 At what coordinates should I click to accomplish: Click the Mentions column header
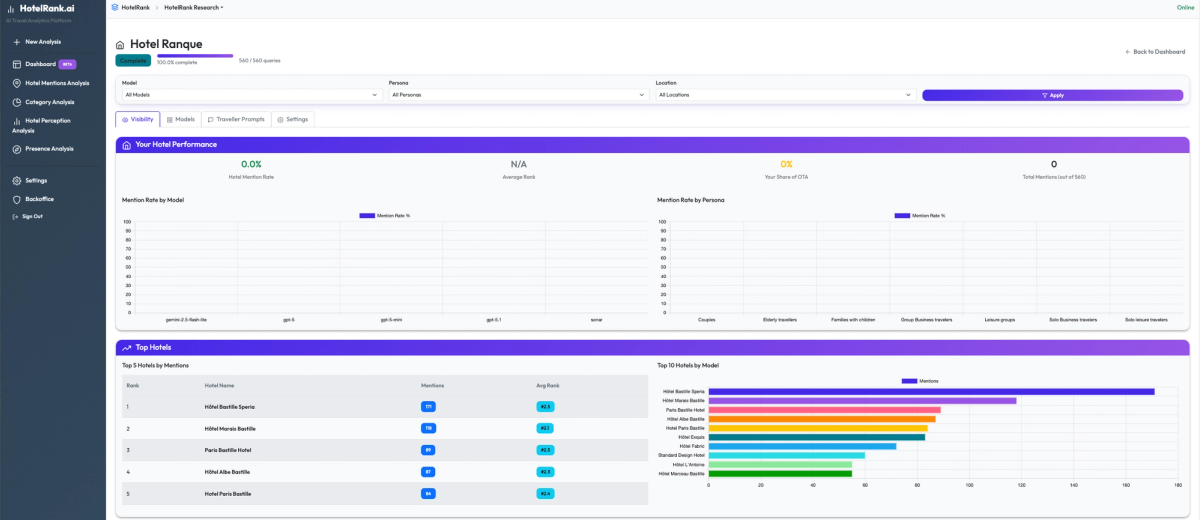pyautogui.click(x=432, y=385)
